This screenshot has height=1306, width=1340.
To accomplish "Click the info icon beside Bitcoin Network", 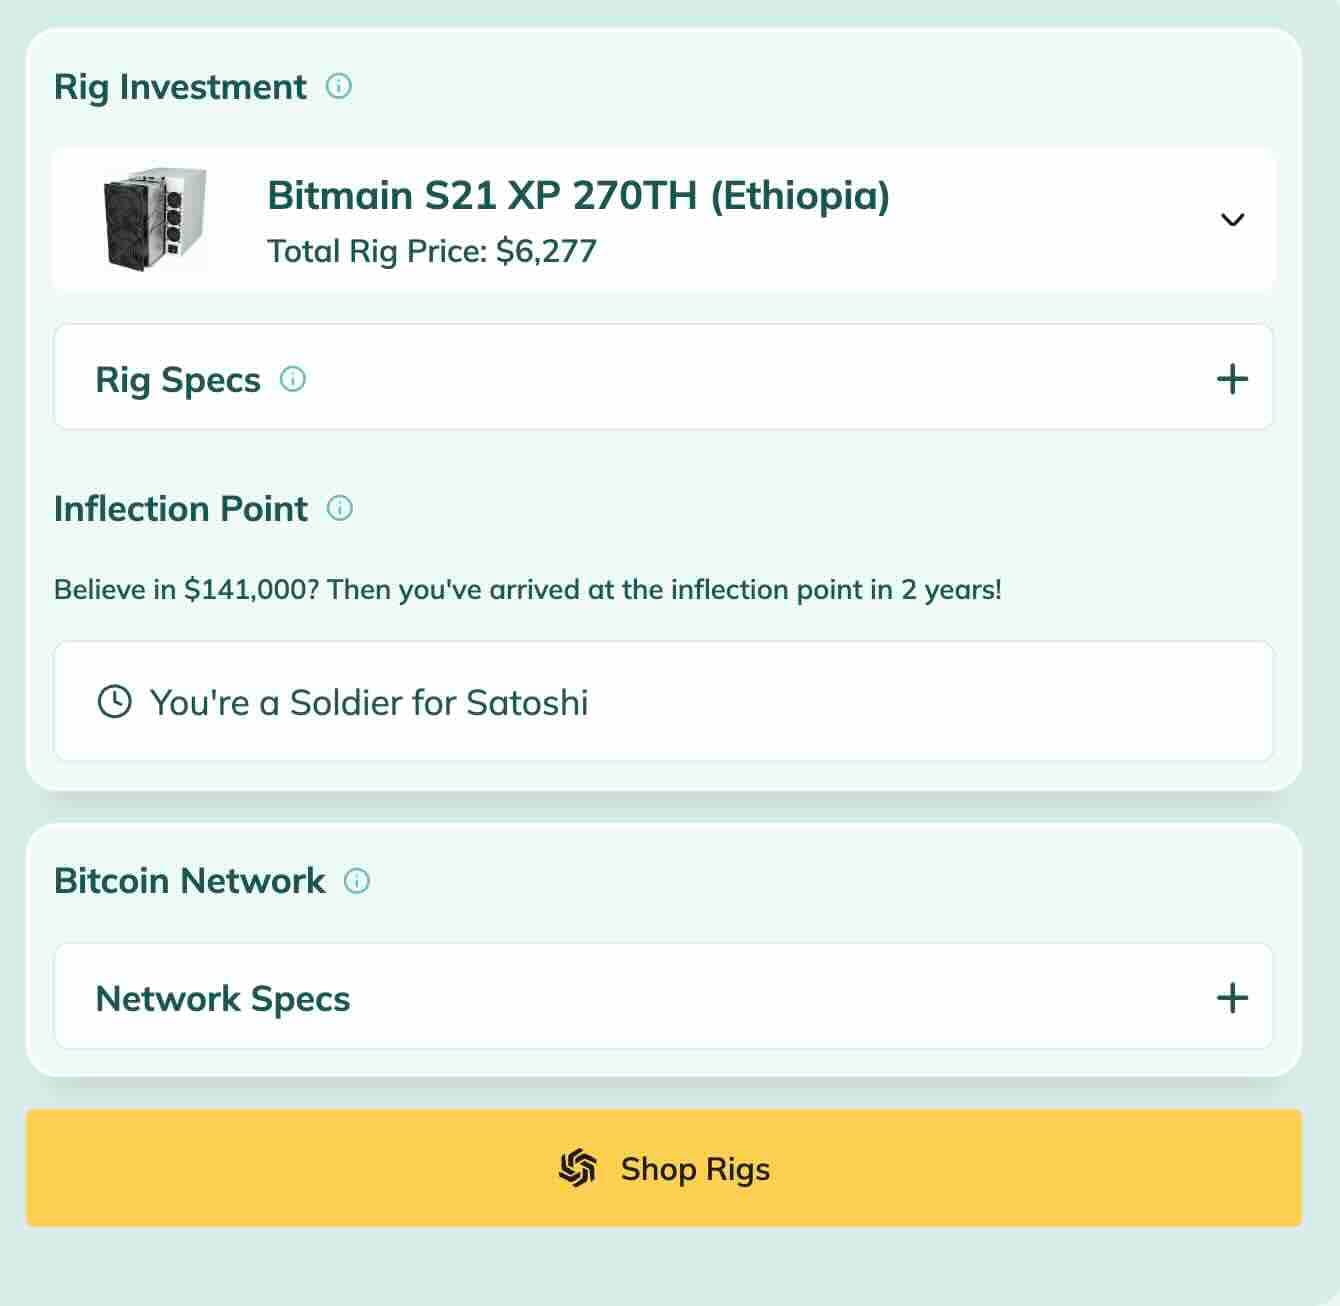I will pyautogui.click(x=357, y=881).
